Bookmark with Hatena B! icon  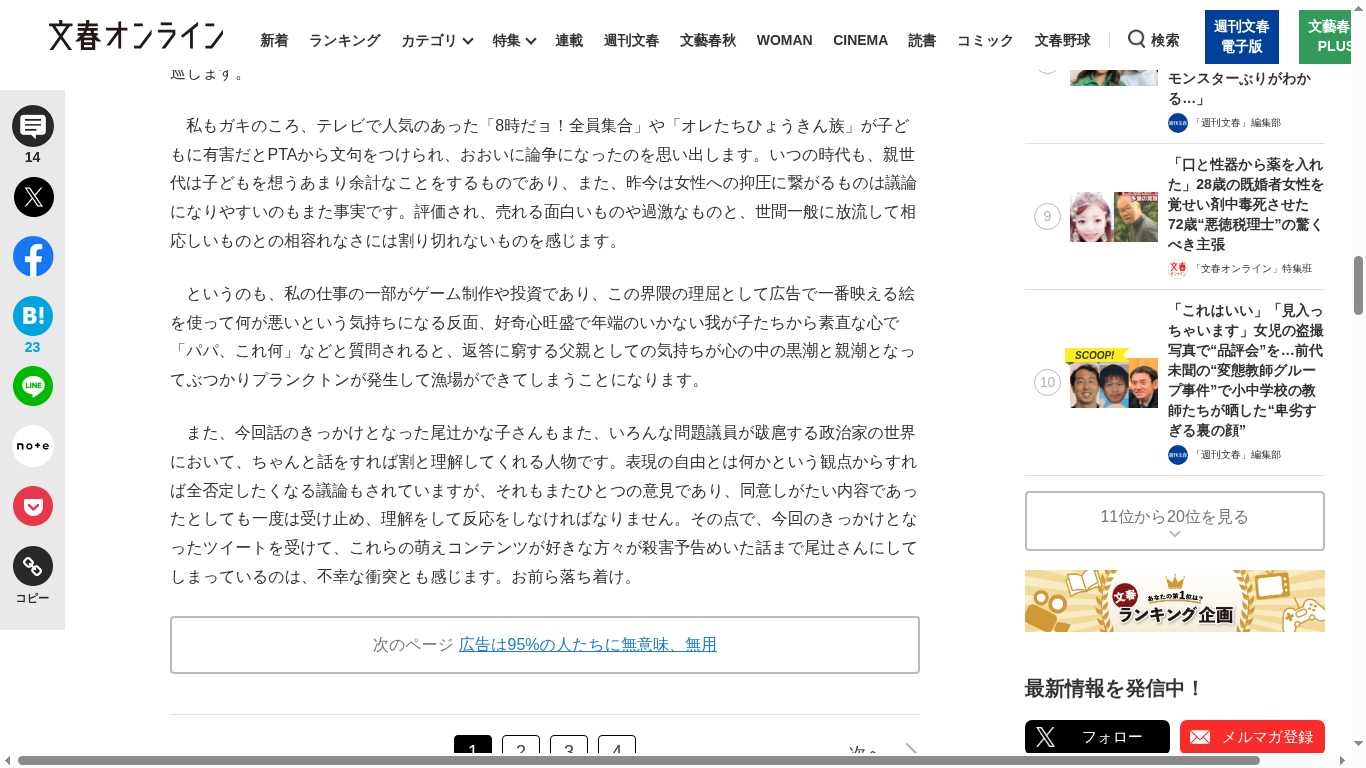(x=33, y=316)
